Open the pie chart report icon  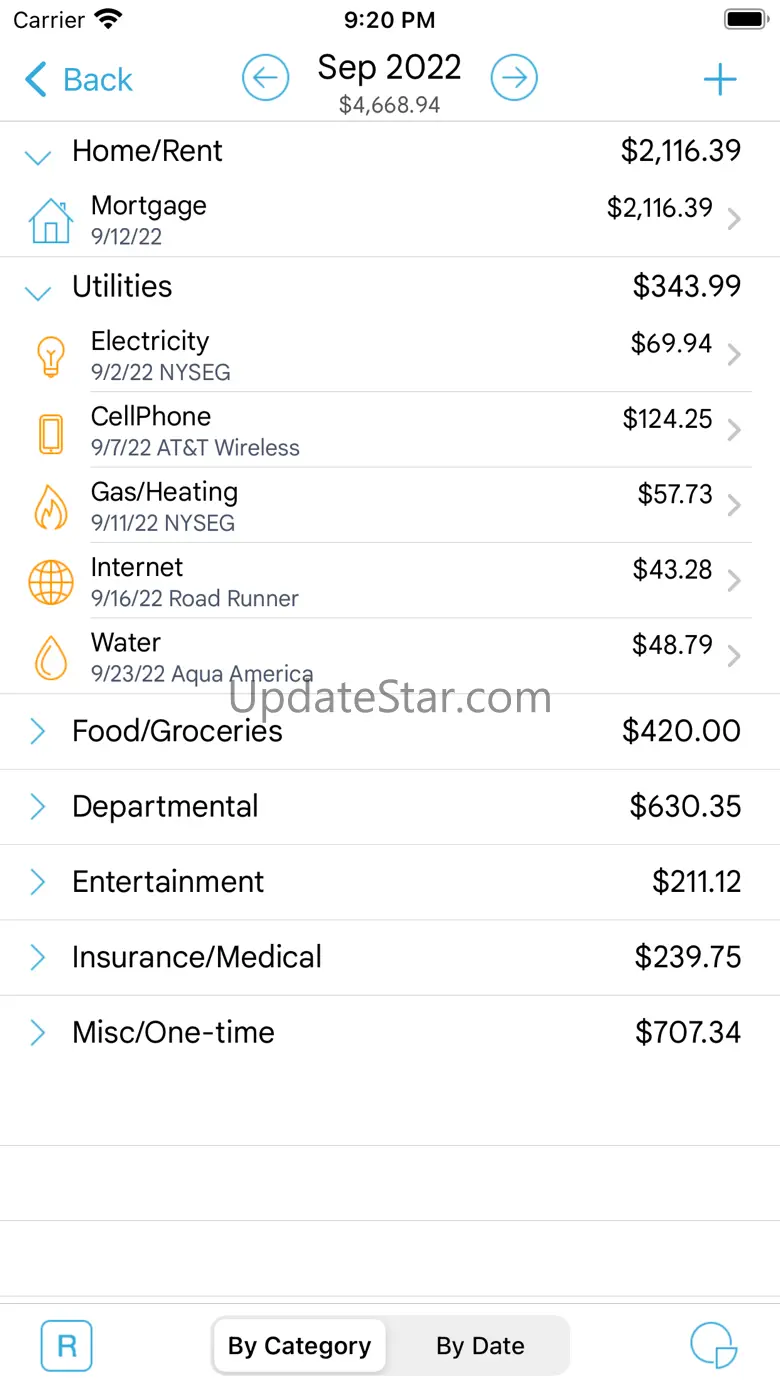[713, 1346]
